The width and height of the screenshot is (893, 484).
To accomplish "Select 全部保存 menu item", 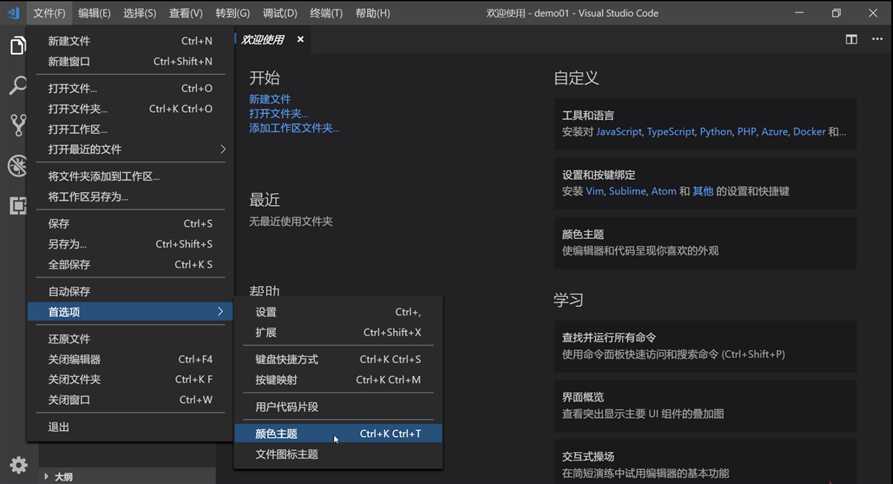I will point(130,264).
